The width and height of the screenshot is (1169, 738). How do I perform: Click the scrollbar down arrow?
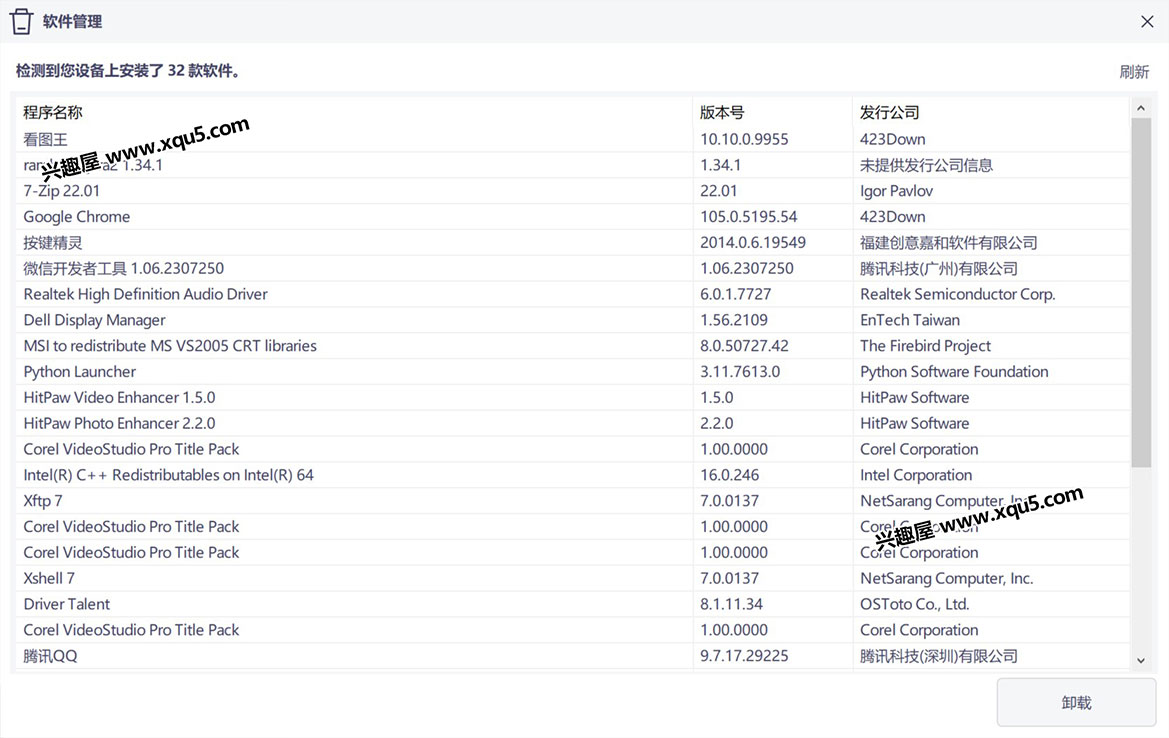(1141, 660)
